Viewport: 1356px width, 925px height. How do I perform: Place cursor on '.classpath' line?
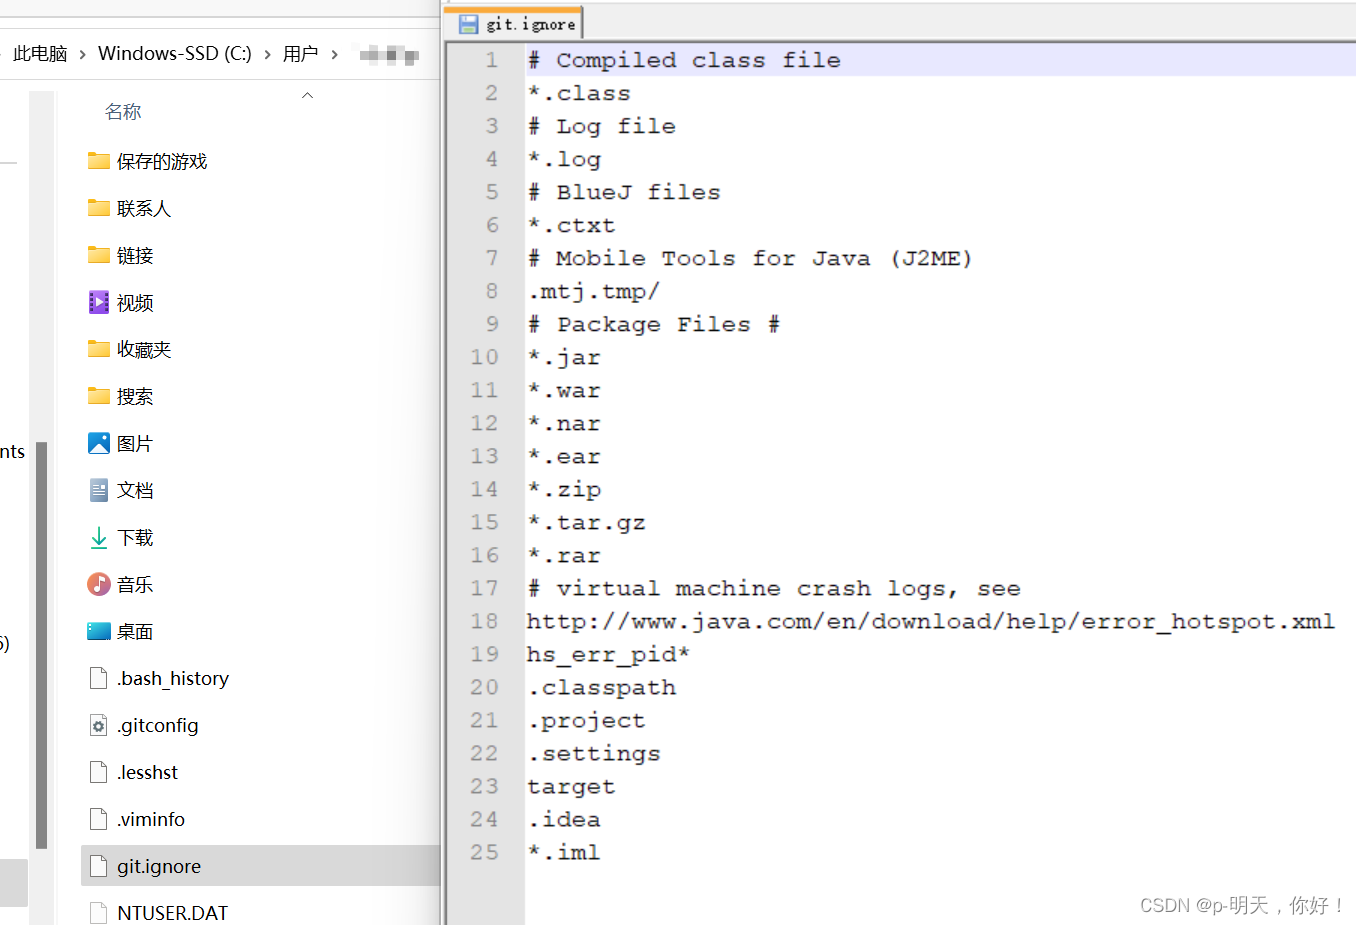pos(602,687)
